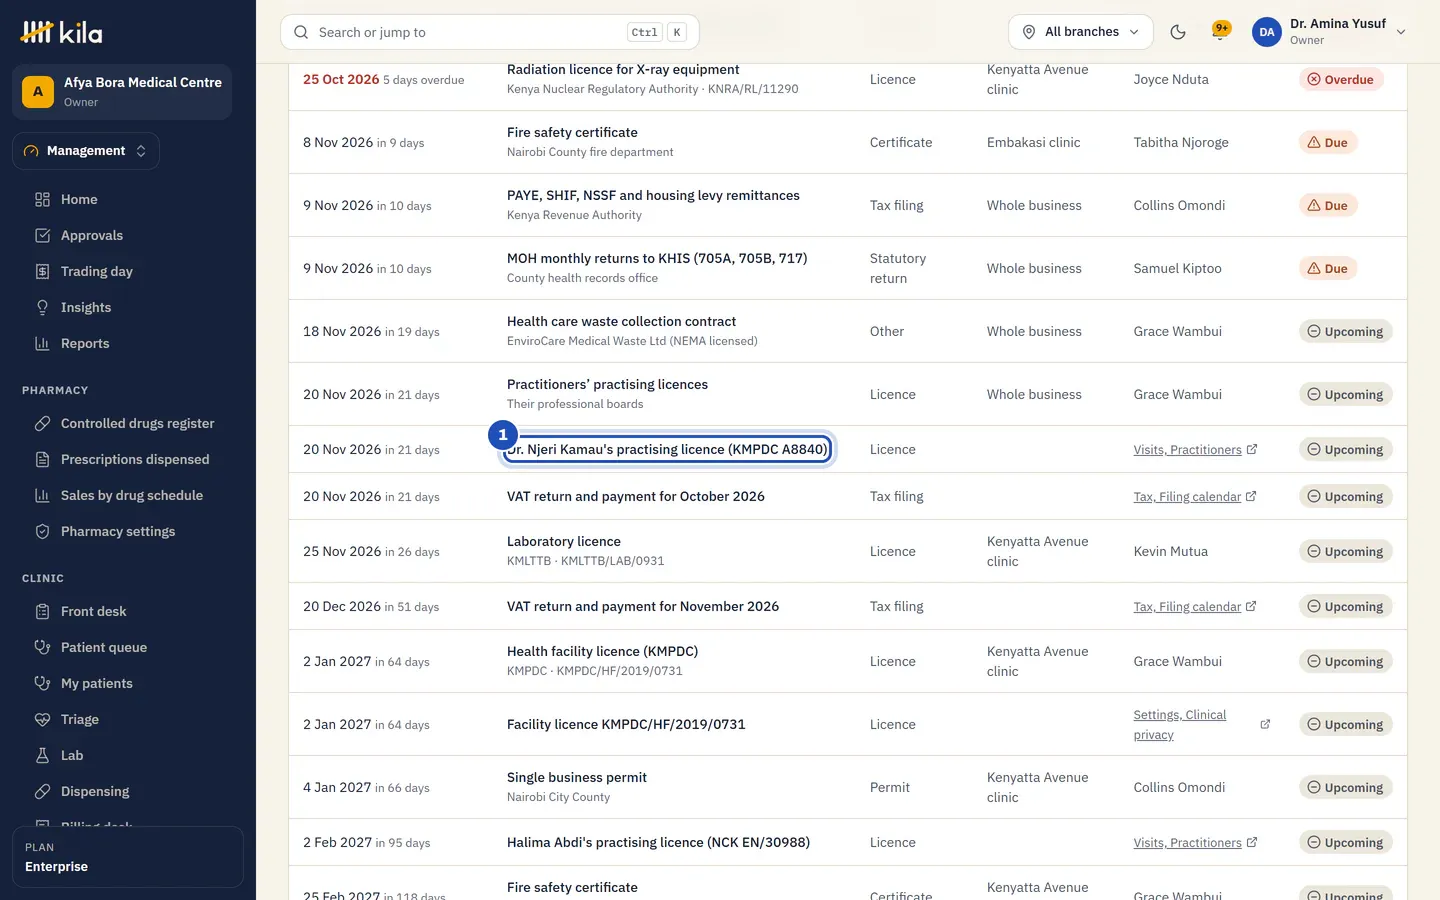Click Front desk clipboard icon
Viewport: 1440px width, 900px height.
[x=42, y=611]
